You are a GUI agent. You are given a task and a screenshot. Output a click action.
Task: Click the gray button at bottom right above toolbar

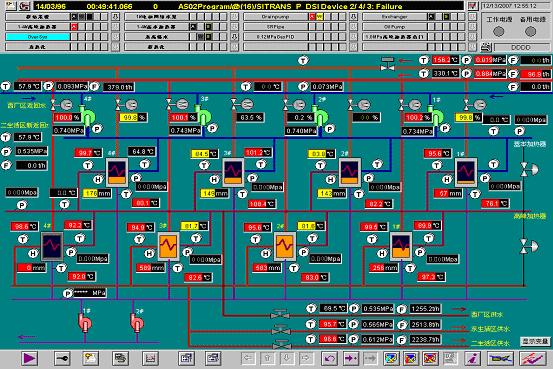[535, 341]
